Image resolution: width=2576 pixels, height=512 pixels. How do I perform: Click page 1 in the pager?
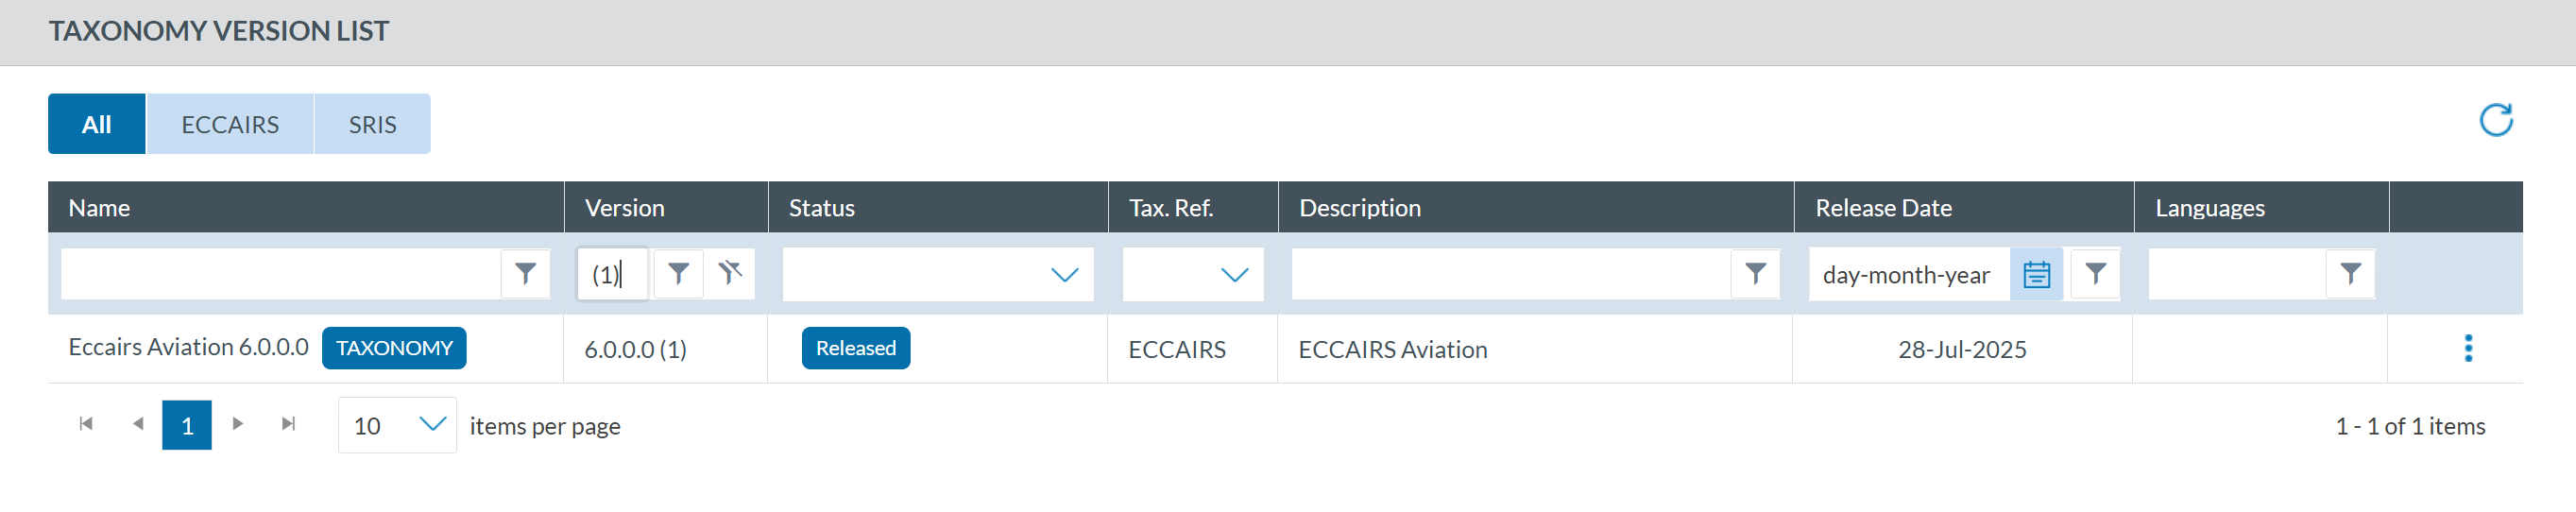(x=187, y=425)
